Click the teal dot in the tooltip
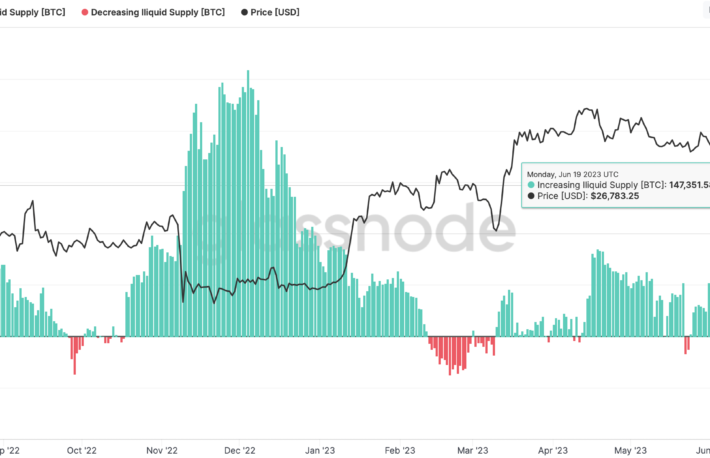 (531, 185)
